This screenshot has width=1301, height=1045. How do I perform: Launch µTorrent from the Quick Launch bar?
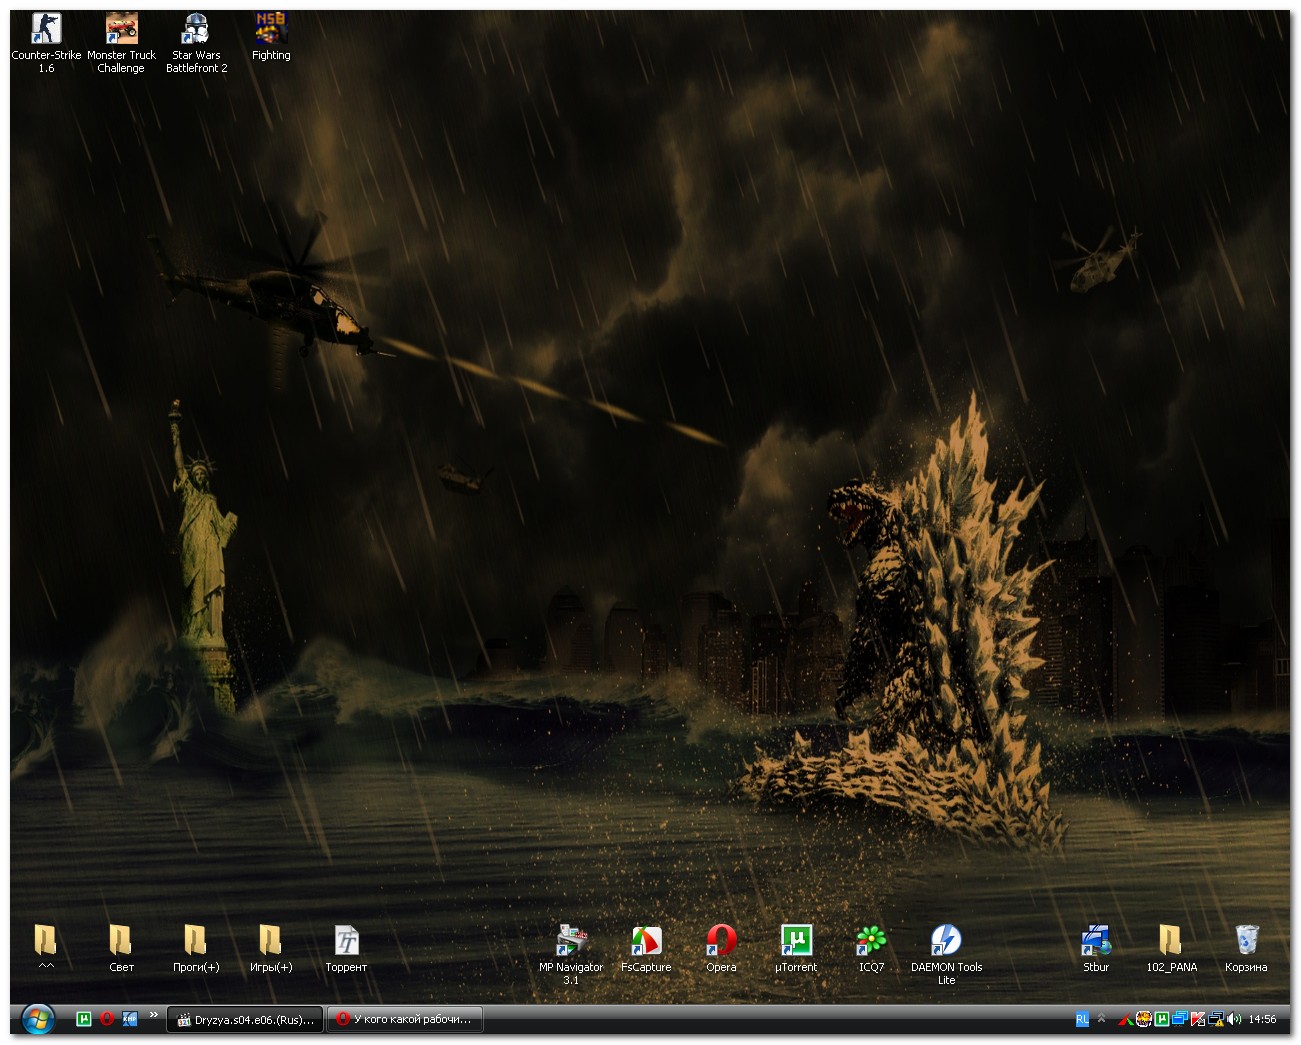[84, 1019]
